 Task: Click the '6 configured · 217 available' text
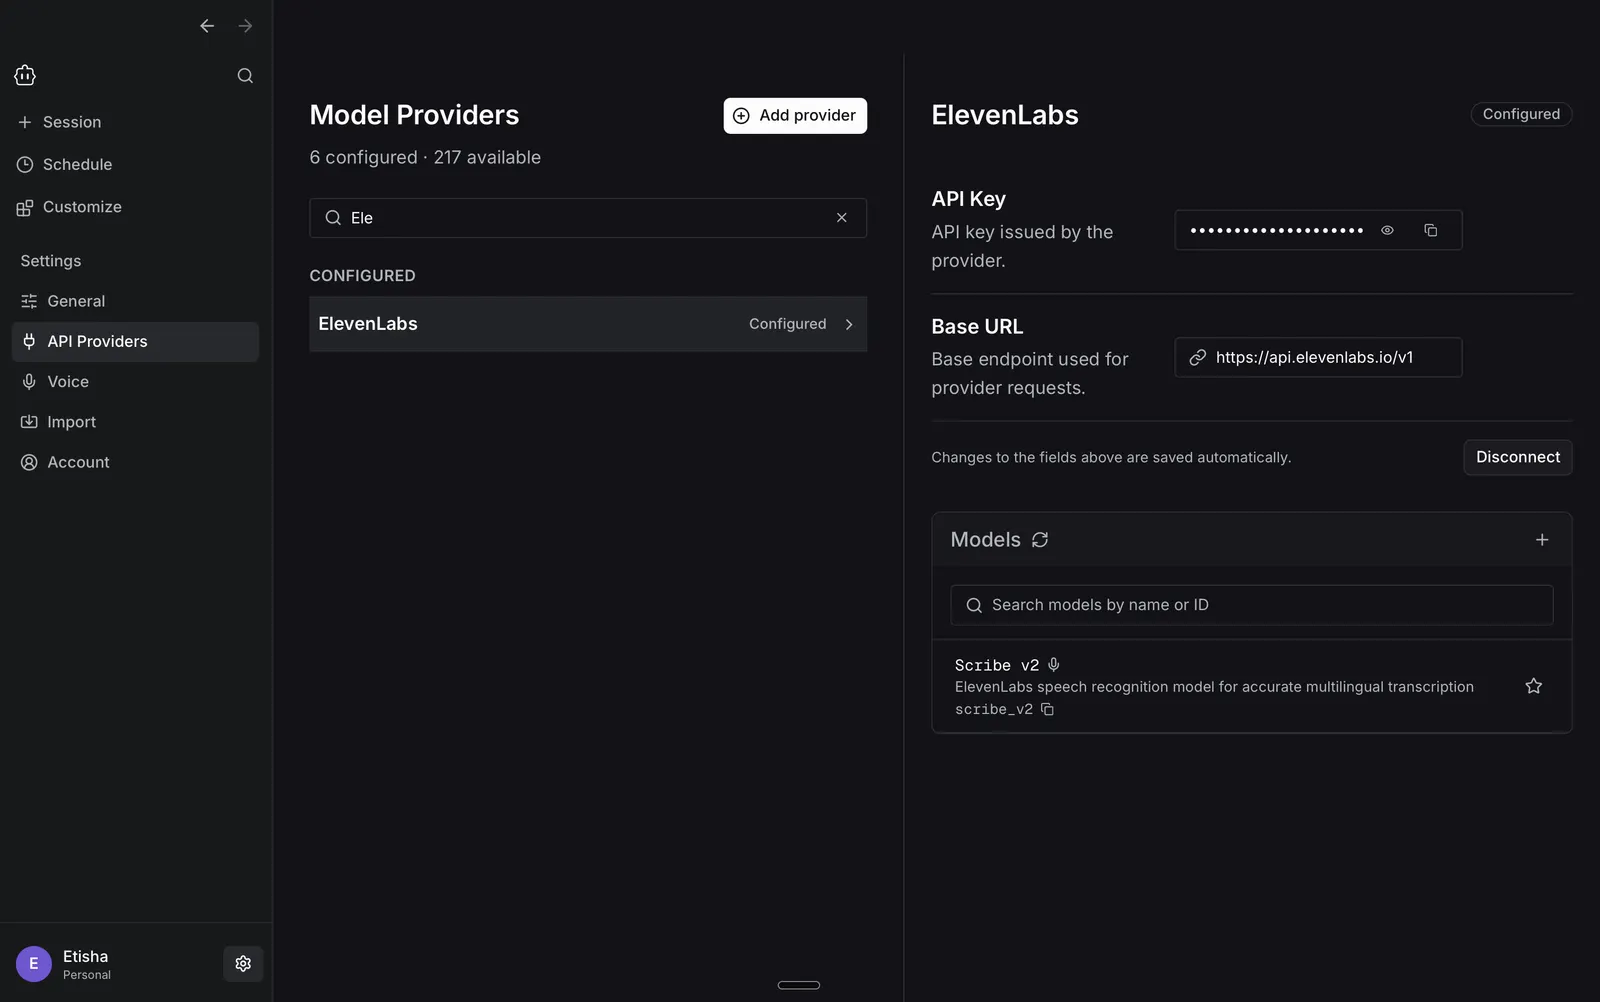[425, 158]
